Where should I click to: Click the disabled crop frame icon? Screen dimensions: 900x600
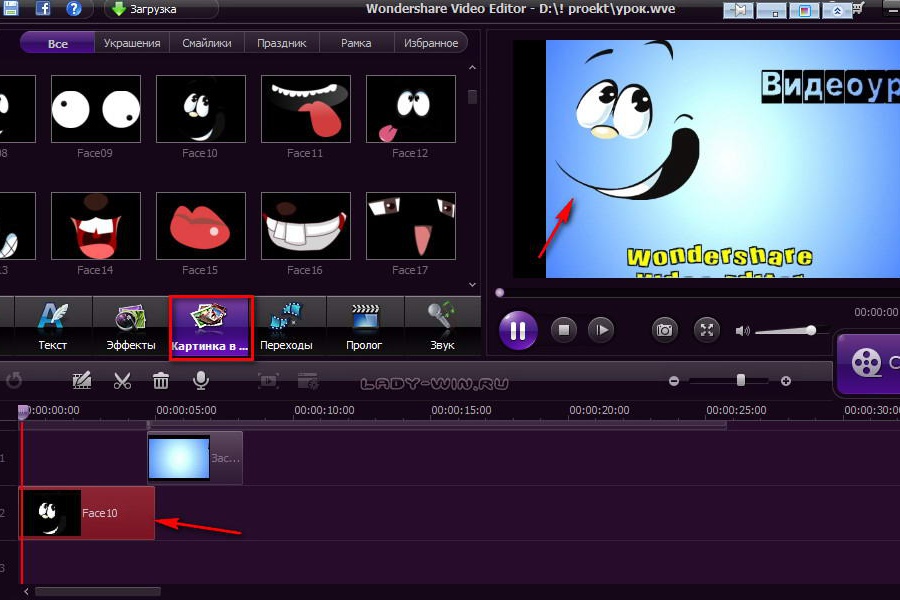click(268, 380)
